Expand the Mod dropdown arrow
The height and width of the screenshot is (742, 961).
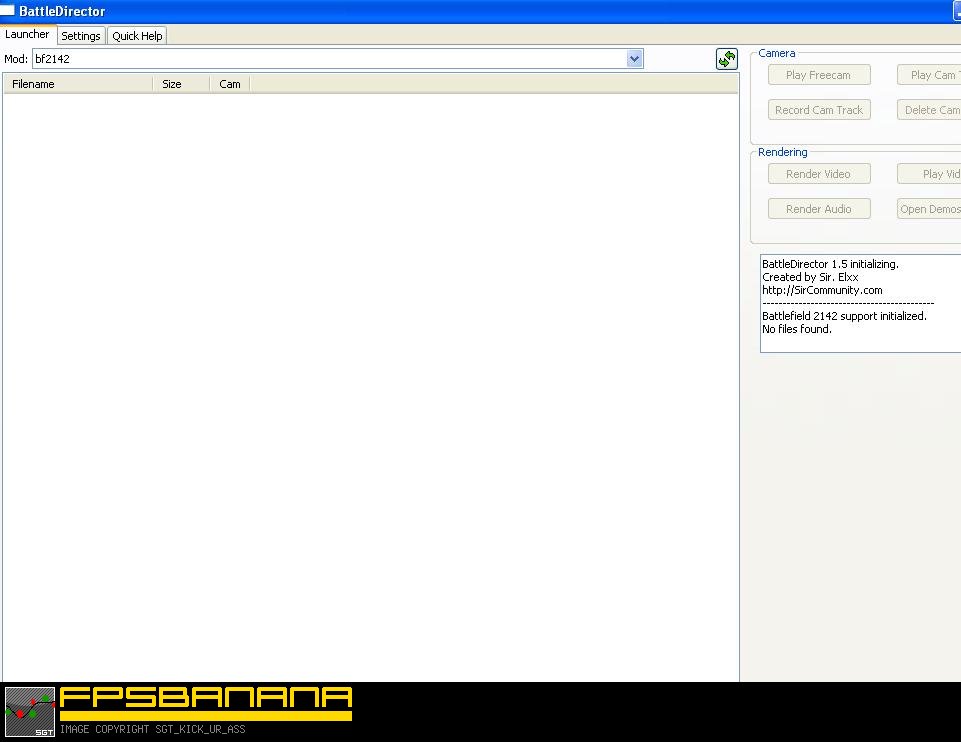tap(634, 59)
